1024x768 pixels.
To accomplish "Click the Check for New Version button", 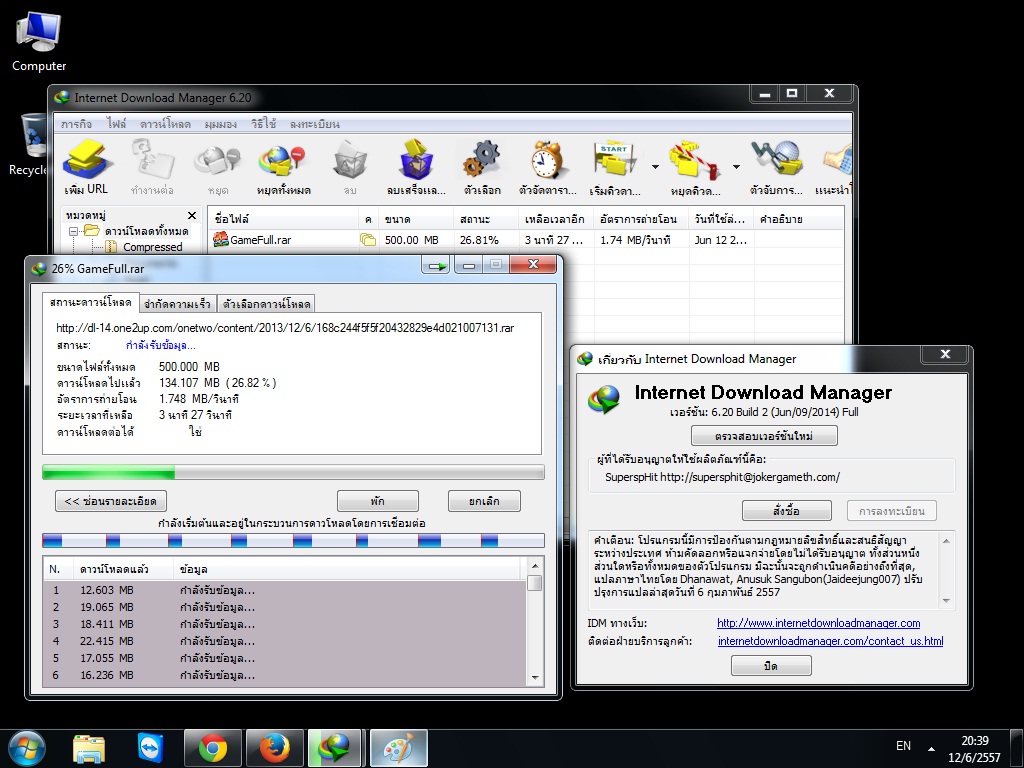I will click(764, 436).
